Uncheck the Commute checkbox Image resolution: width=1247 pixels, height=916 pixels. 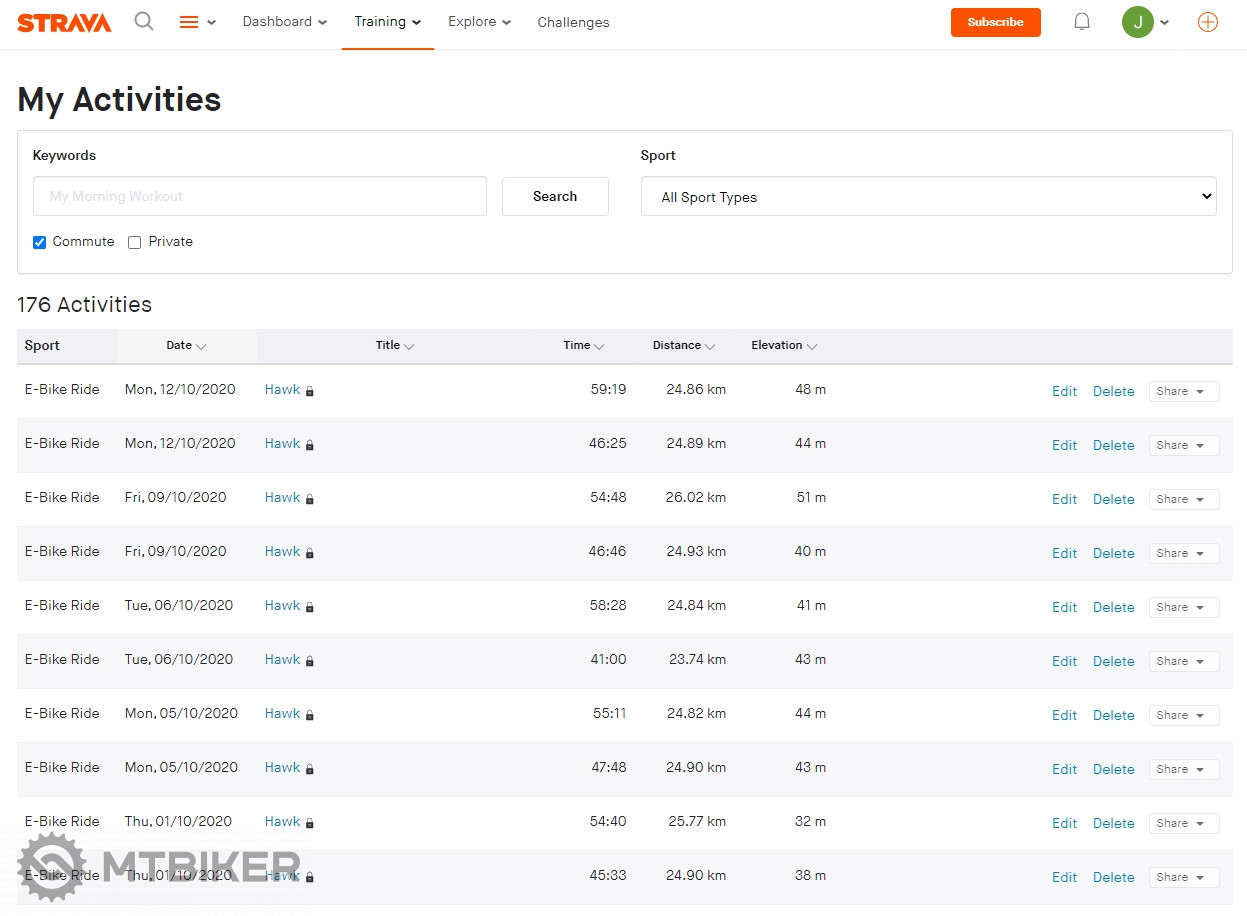pos(40,242)
